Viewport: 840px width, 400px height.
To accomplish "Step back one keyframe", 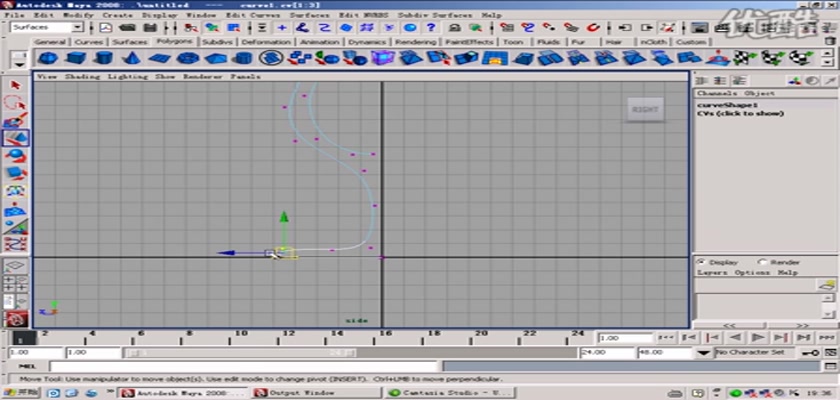I will [x=712, y=337].
